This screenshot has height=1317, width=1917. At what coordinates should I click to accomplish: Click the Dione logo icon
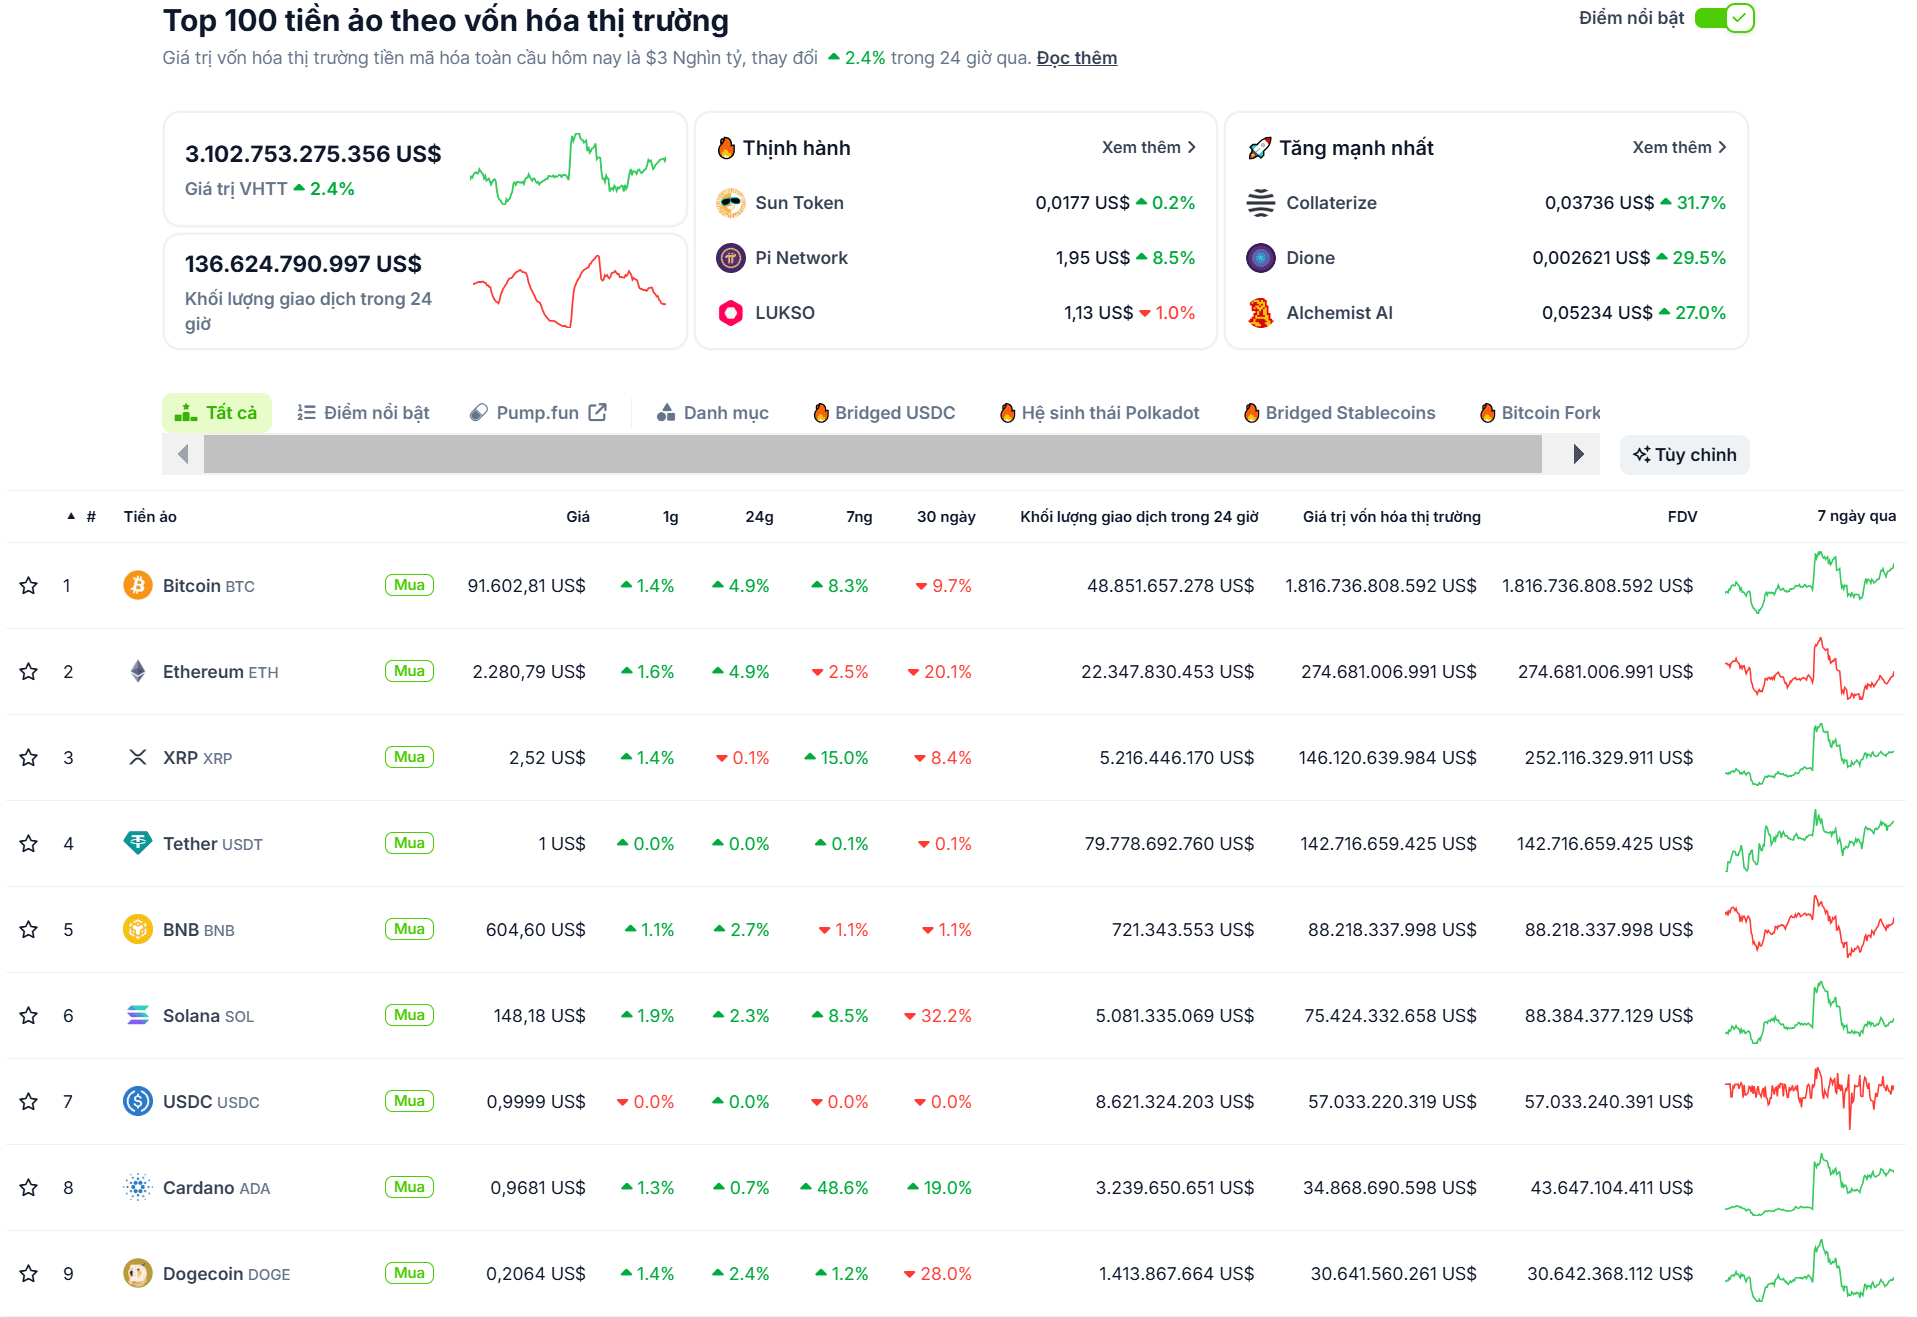pyautogui.click(x=1261, y=258)
